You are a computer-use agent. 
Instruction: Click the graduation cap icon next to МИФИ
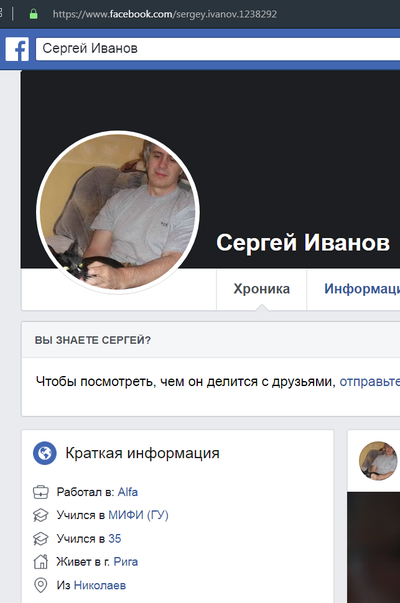[x=41, y=515]
